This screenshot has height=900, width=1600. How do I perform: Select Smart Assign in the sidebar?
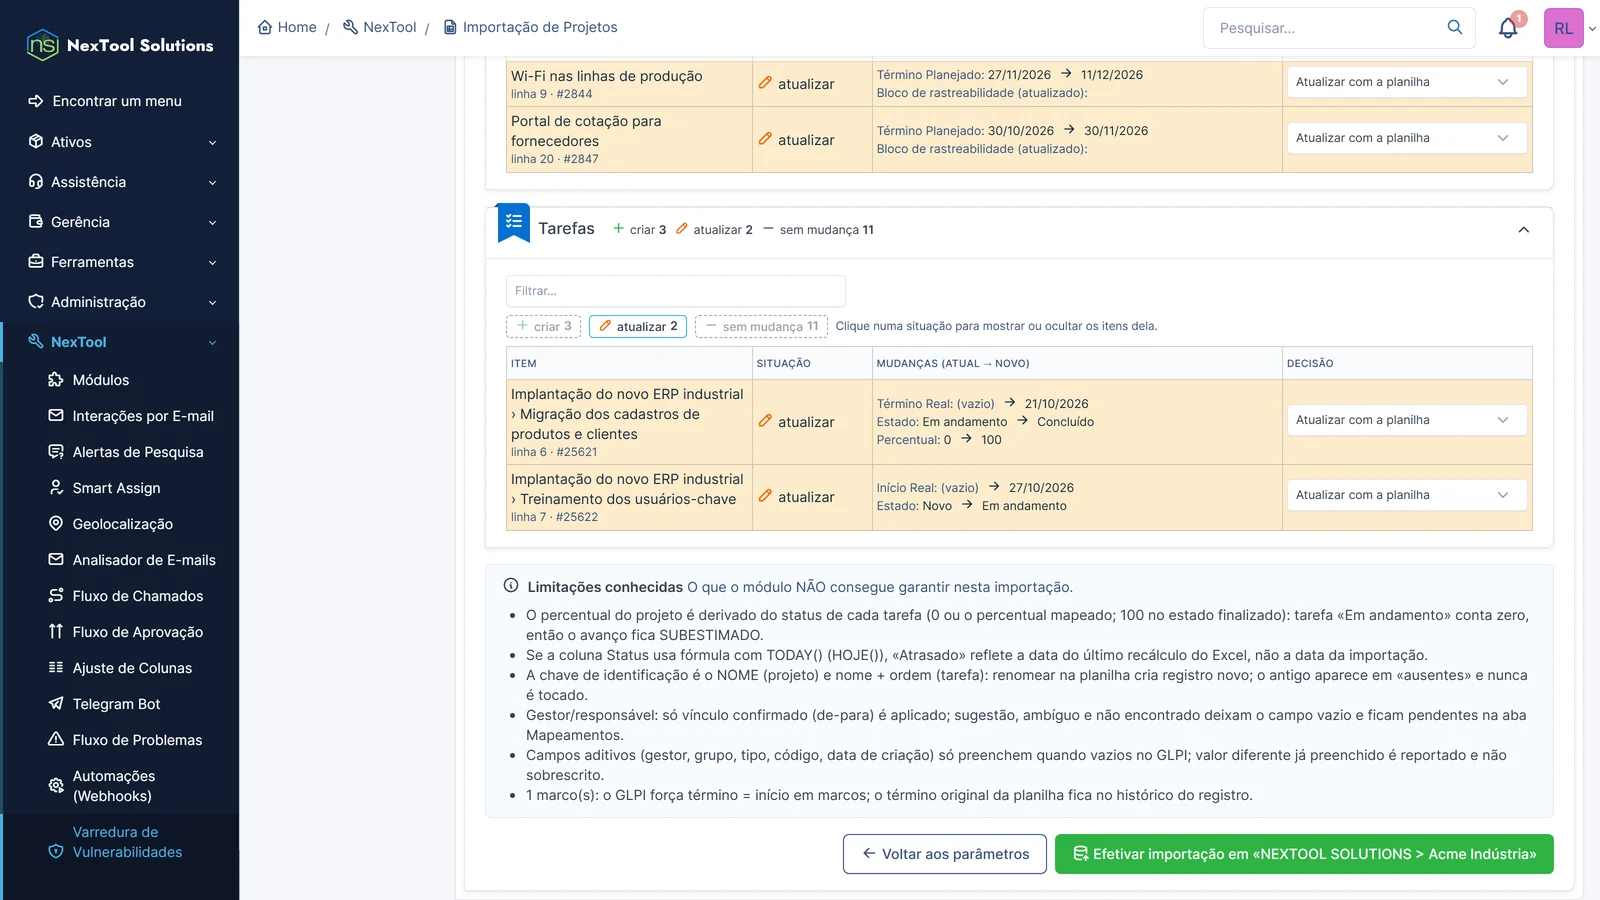116,488
